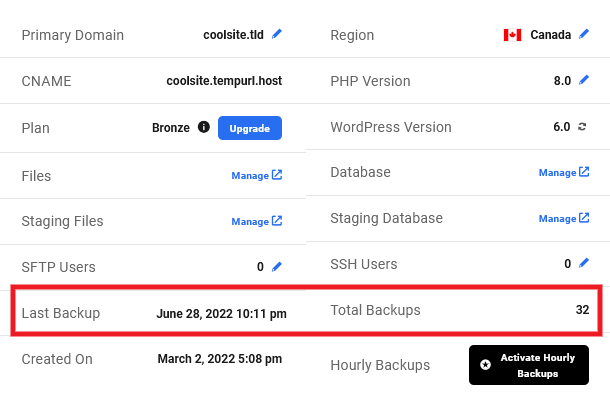Click the March 2, 2022 creation date
This screenshot has height=405, width=610.
pyautogui.click(x=220, y=359)
